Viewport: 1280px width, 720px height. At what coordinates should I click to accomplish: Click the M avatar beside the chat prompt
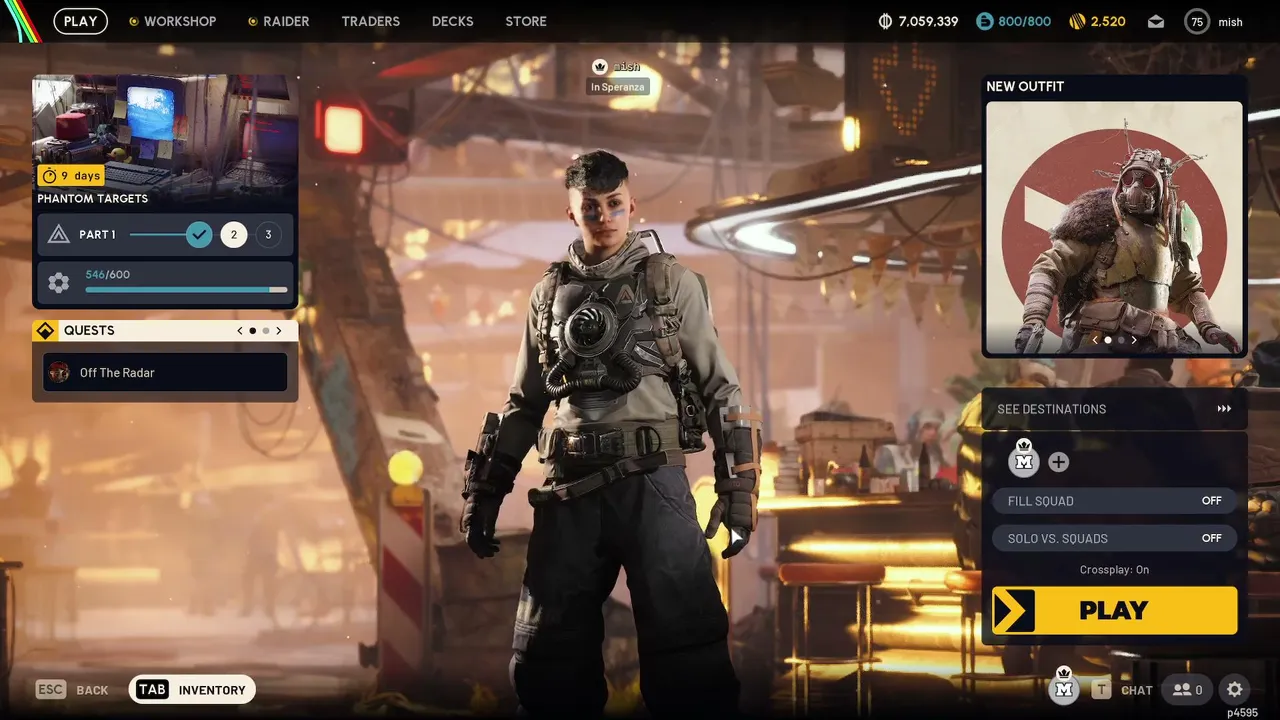[x=1064, y=687]
